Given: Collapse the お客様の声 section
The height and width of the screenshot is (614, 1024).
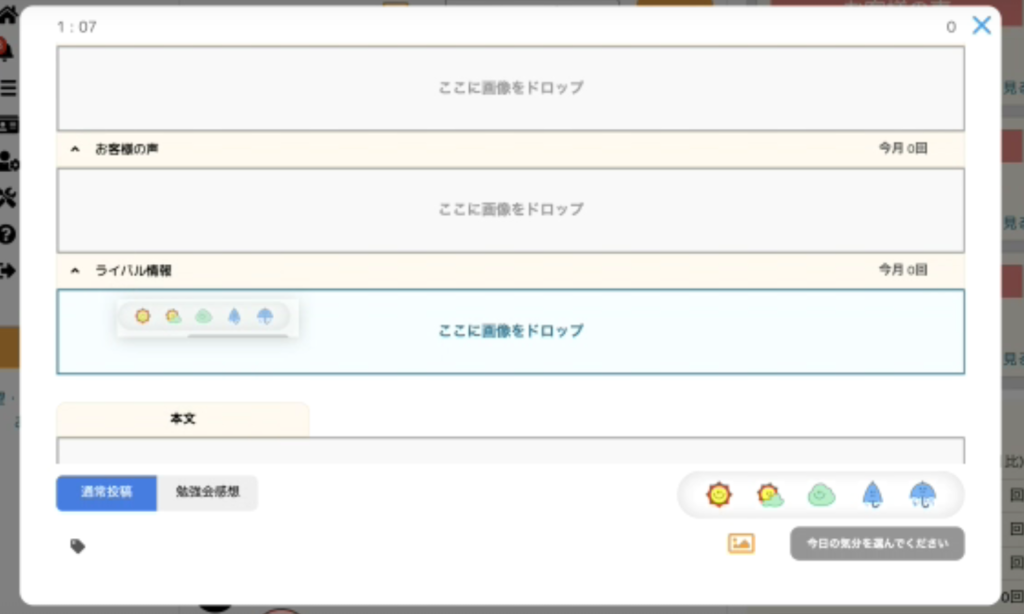Looking at the screenshot, I should [x=75, y=149].
